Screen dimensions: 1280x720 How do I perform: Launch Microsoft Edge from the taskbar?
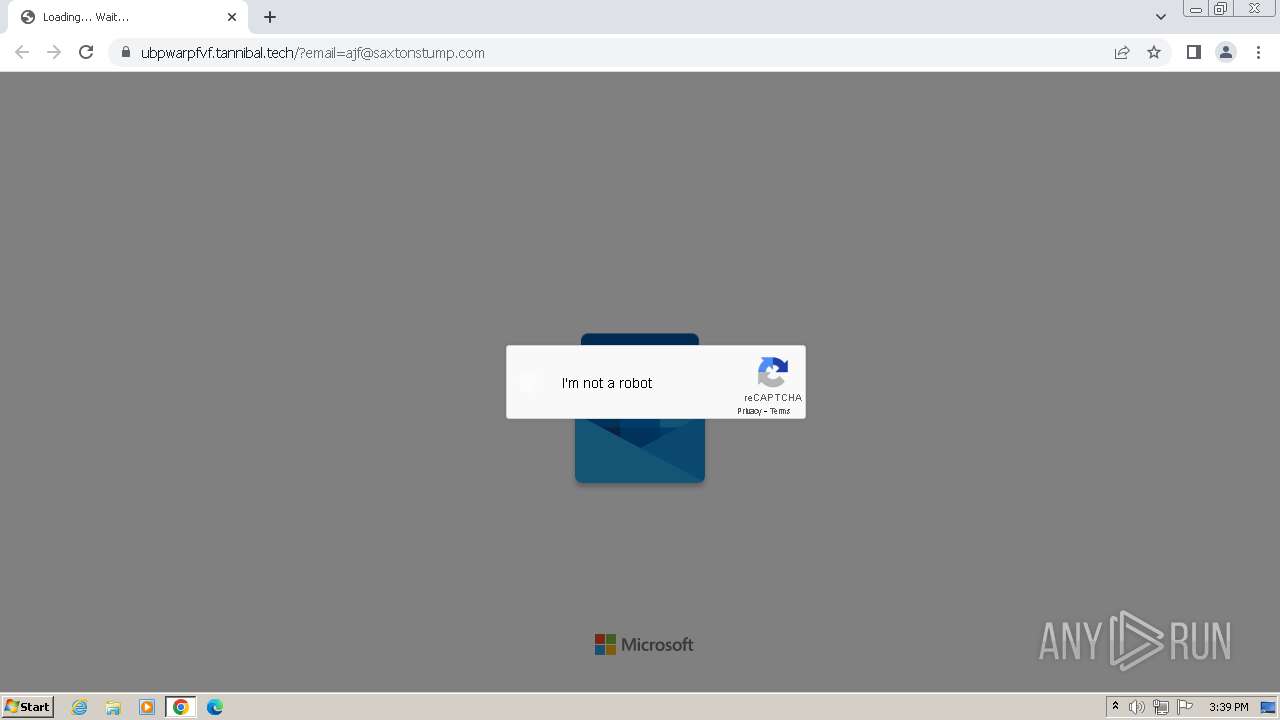coord(215,707)
